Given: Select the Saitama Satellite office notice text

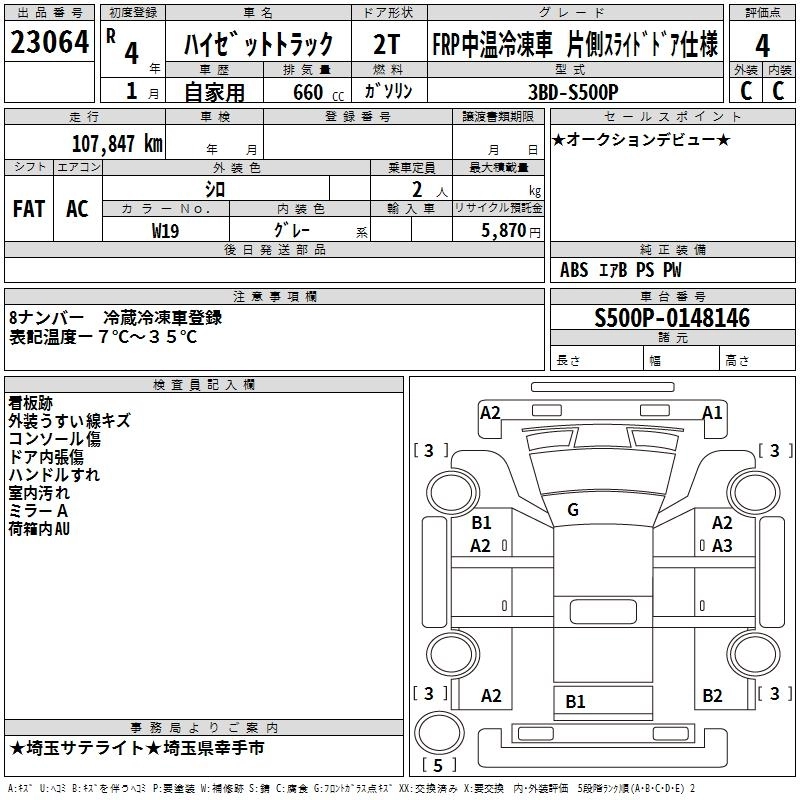Looking at the screenshot, I should click(x=137, y=748).
